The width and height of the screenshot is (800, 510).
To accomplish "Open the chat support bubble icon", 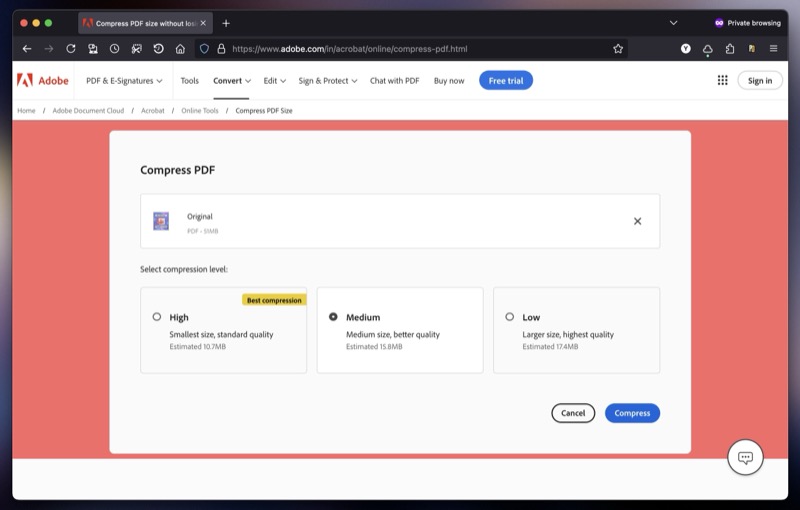I will click(745, 457).
